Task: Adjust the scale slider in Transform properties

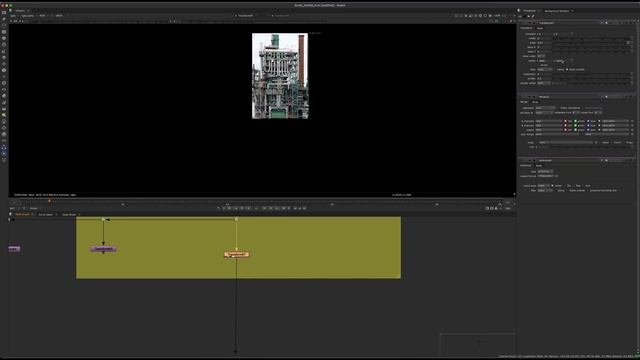Action: point(590,43)
